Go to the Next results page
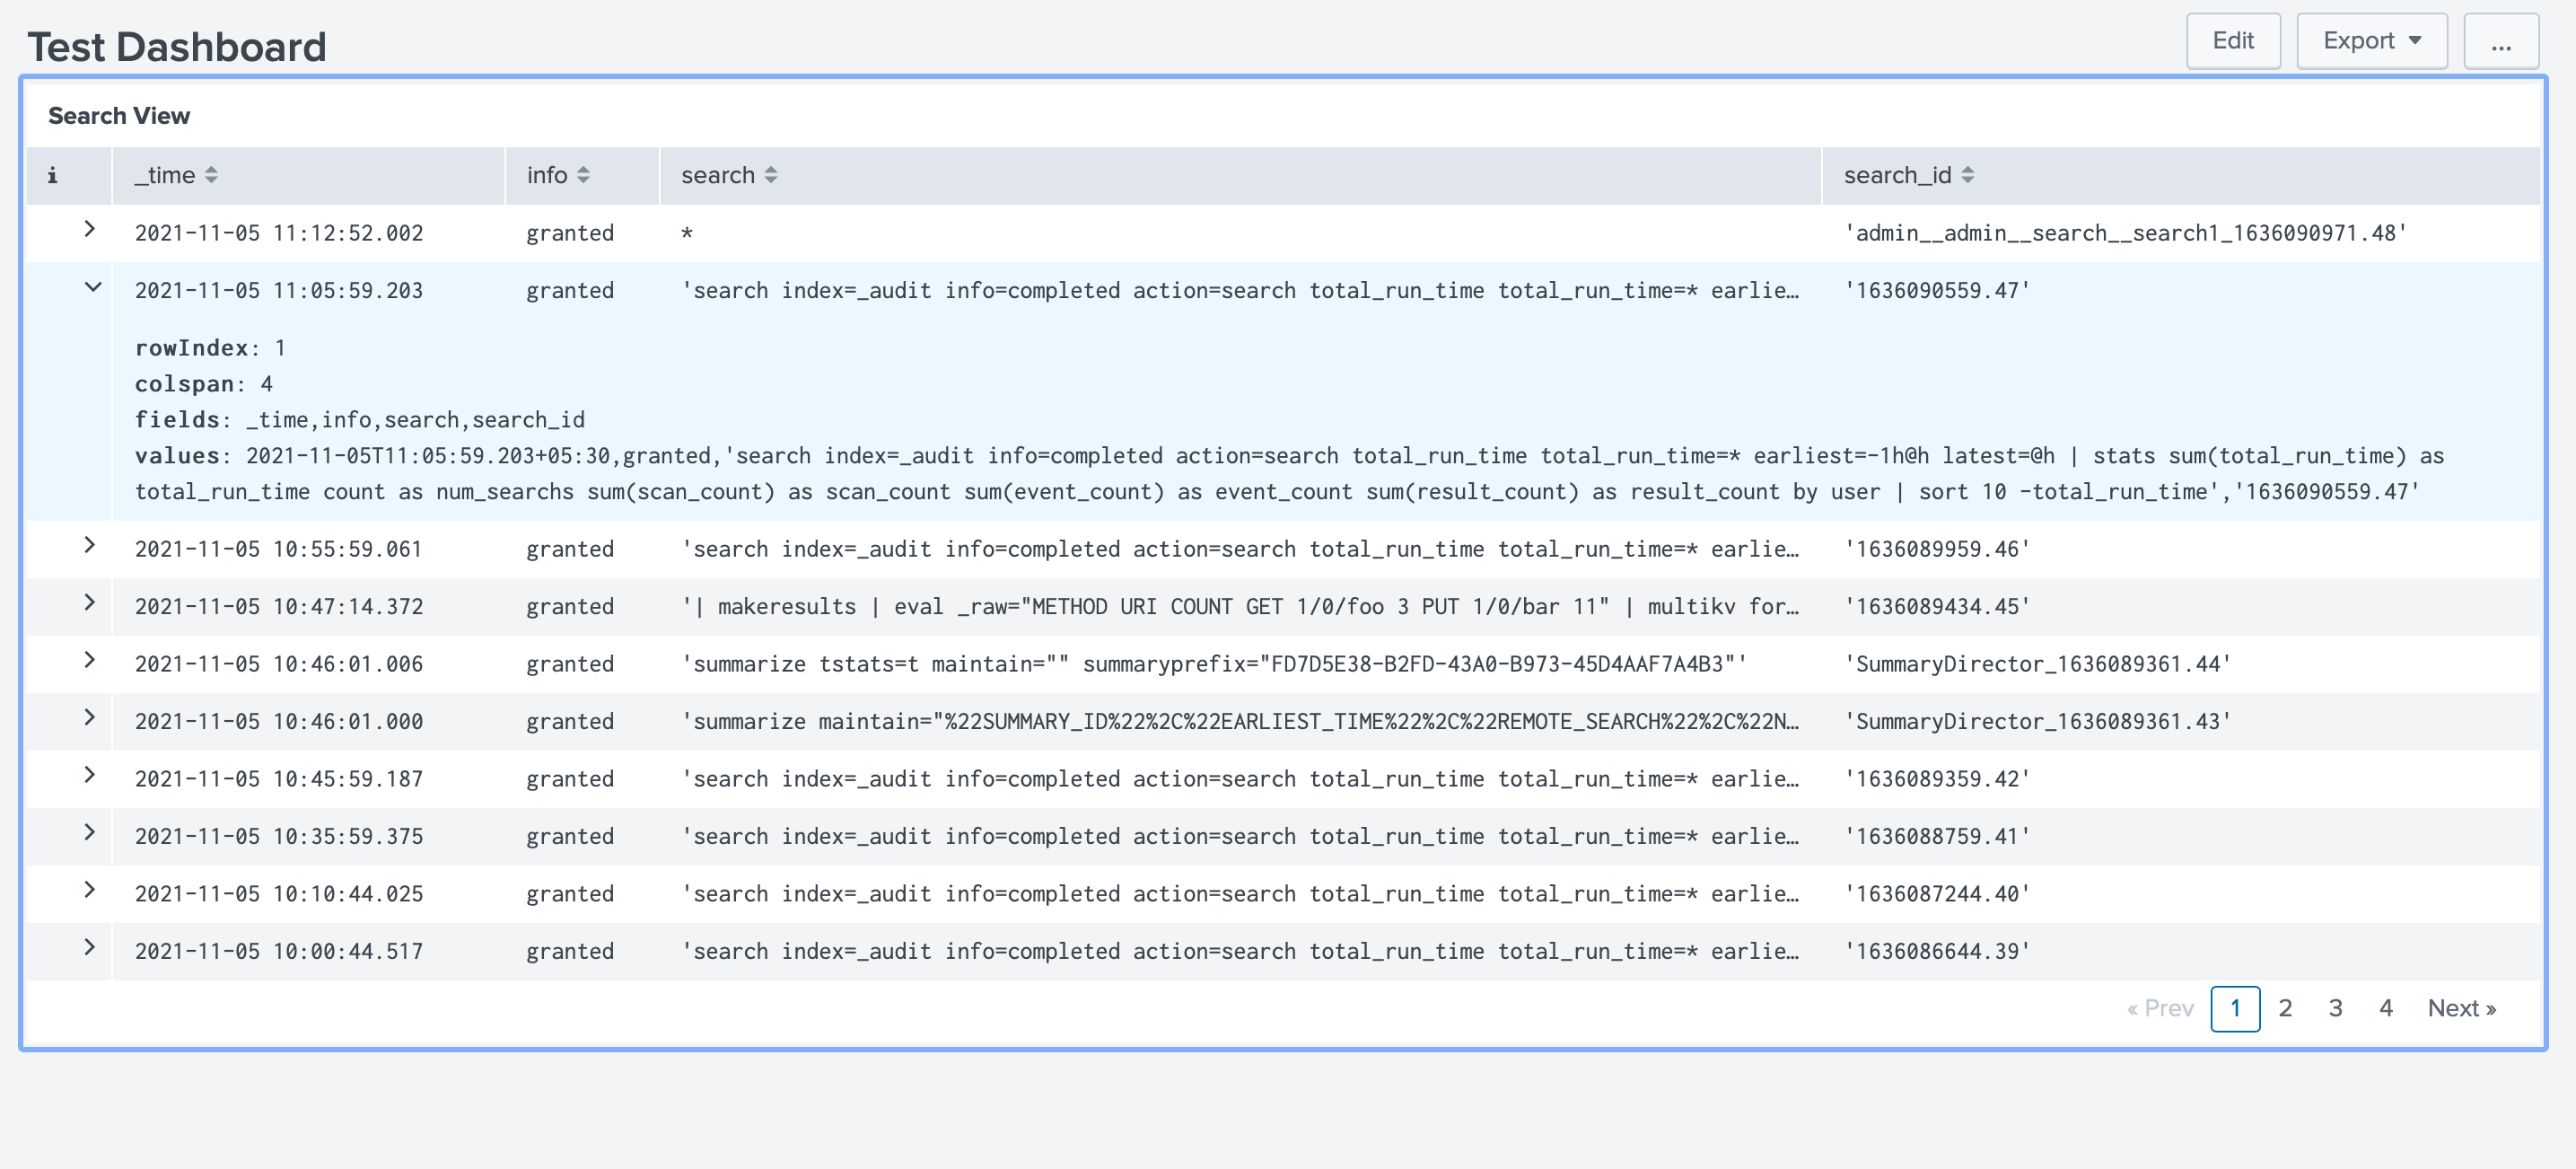Screen dimensions: 2576x1169 [2461, 1008]
